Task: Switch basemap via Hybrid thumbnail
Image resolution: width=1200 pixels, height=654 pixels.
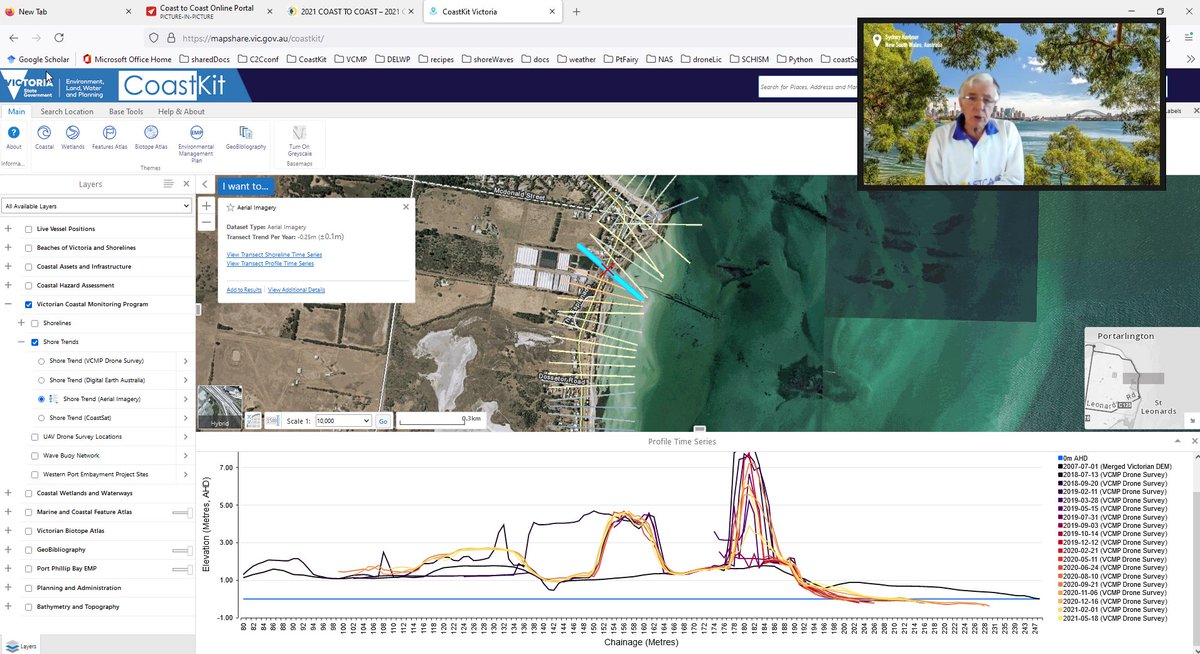Action: point(219,407)
